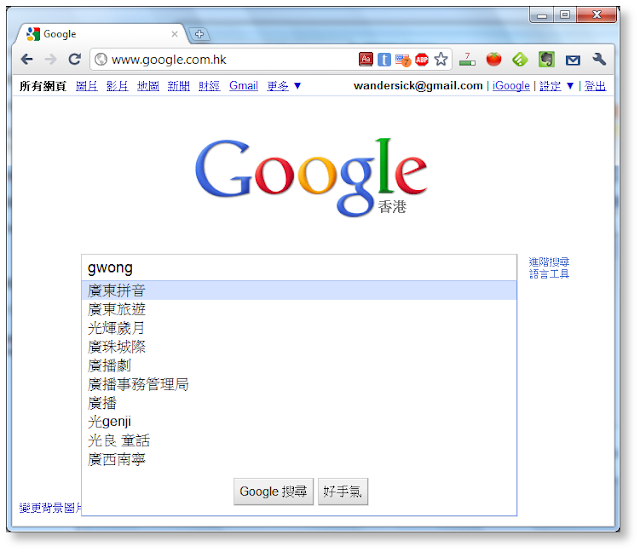Bookmark this page with the star icon
640x552 pixels.
(x=441, y=60)
